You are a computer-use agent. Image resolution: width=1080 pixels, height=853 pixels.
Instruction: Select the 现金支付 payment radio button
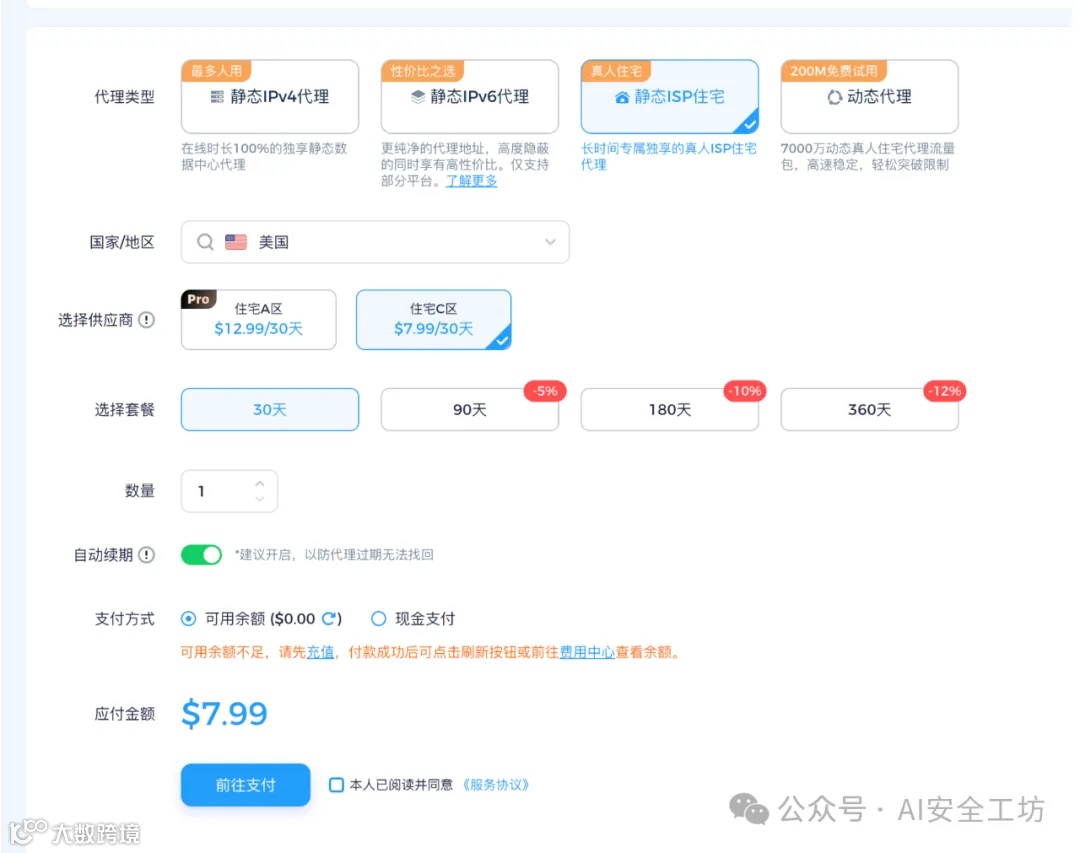click(378, 619)
